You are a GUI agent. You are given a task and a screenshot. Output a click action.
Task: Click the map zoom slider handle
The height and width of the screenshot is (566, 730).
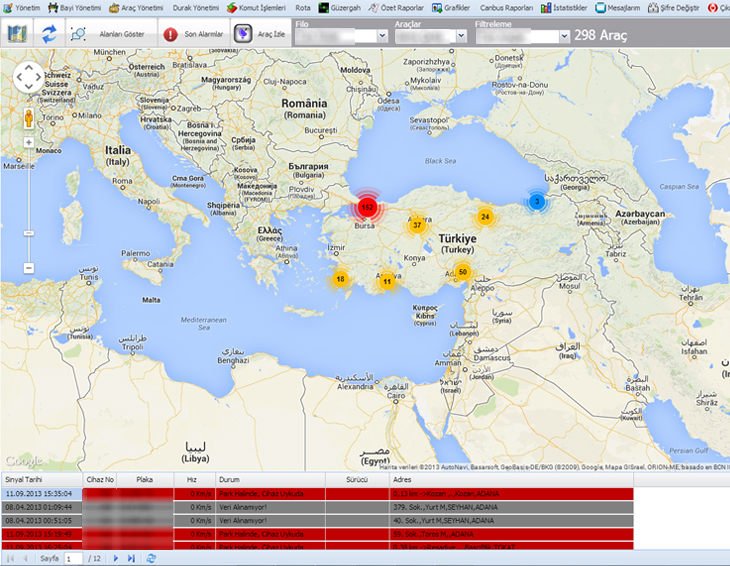coord(29,233)
